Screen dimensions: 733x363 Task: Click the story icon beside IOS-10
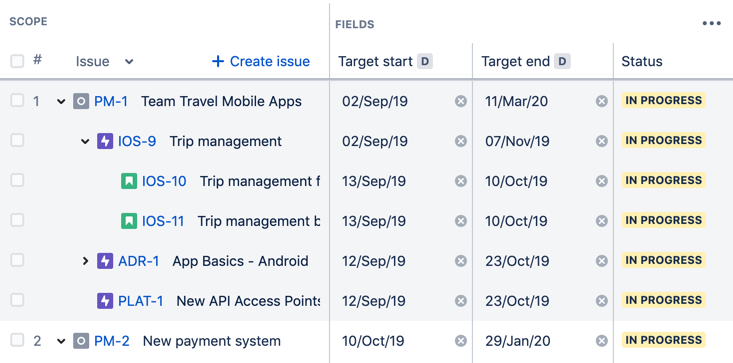coord(129,181)
